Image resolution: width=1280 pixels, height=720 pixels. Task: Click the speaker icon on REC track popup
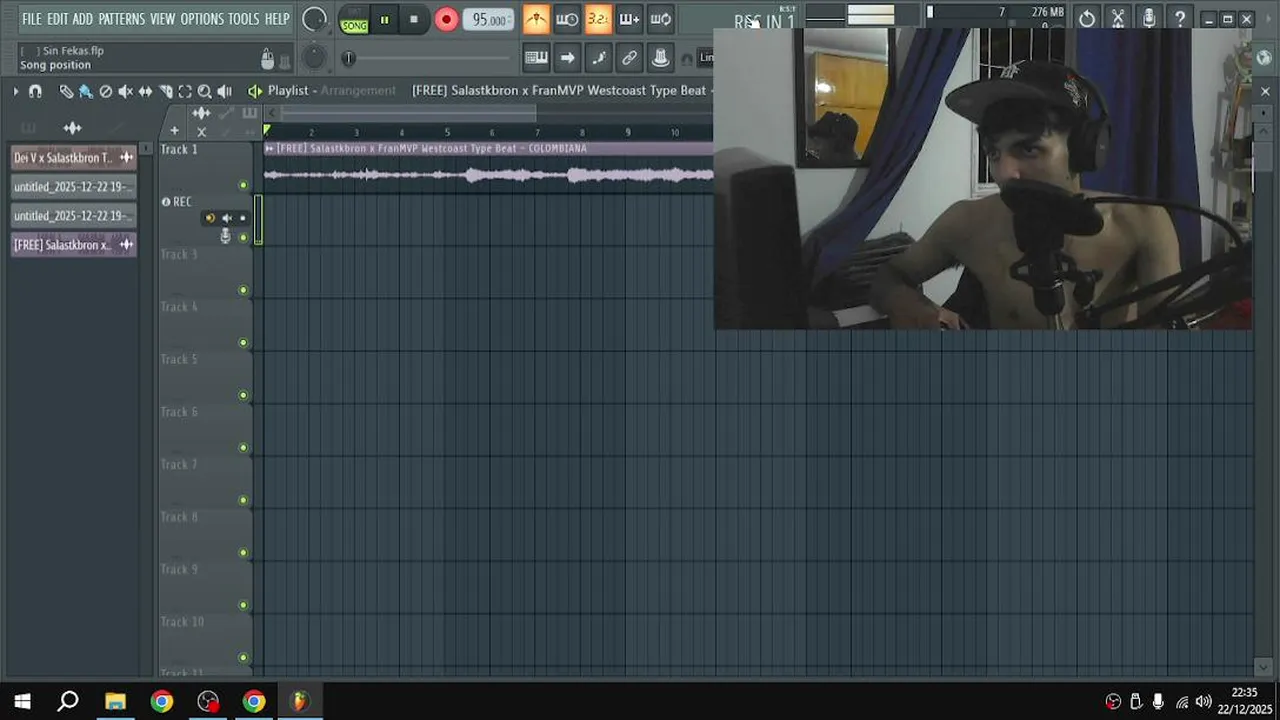pyautogui.click(x=226, y=218)
